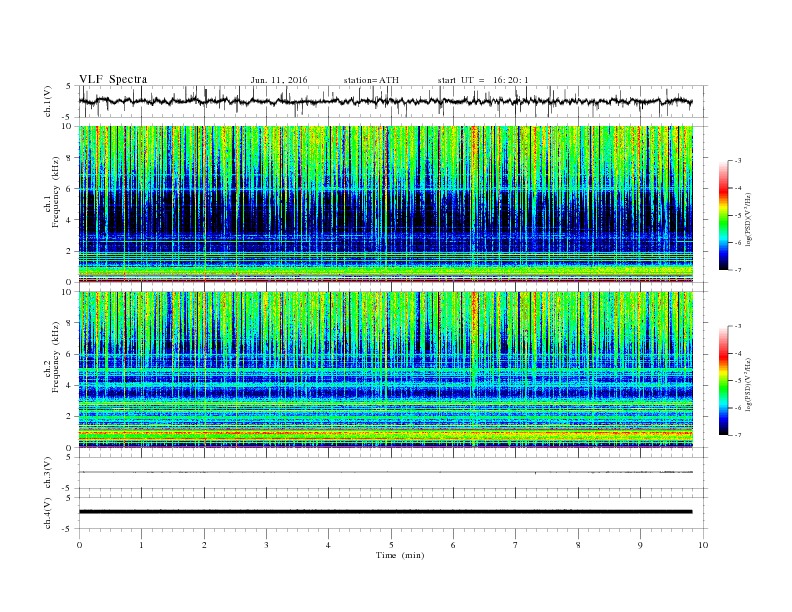Click the ch.1 colorbar log(PSD) label
This screenshot has width=792, height=612.
click(x=748, y=219)
